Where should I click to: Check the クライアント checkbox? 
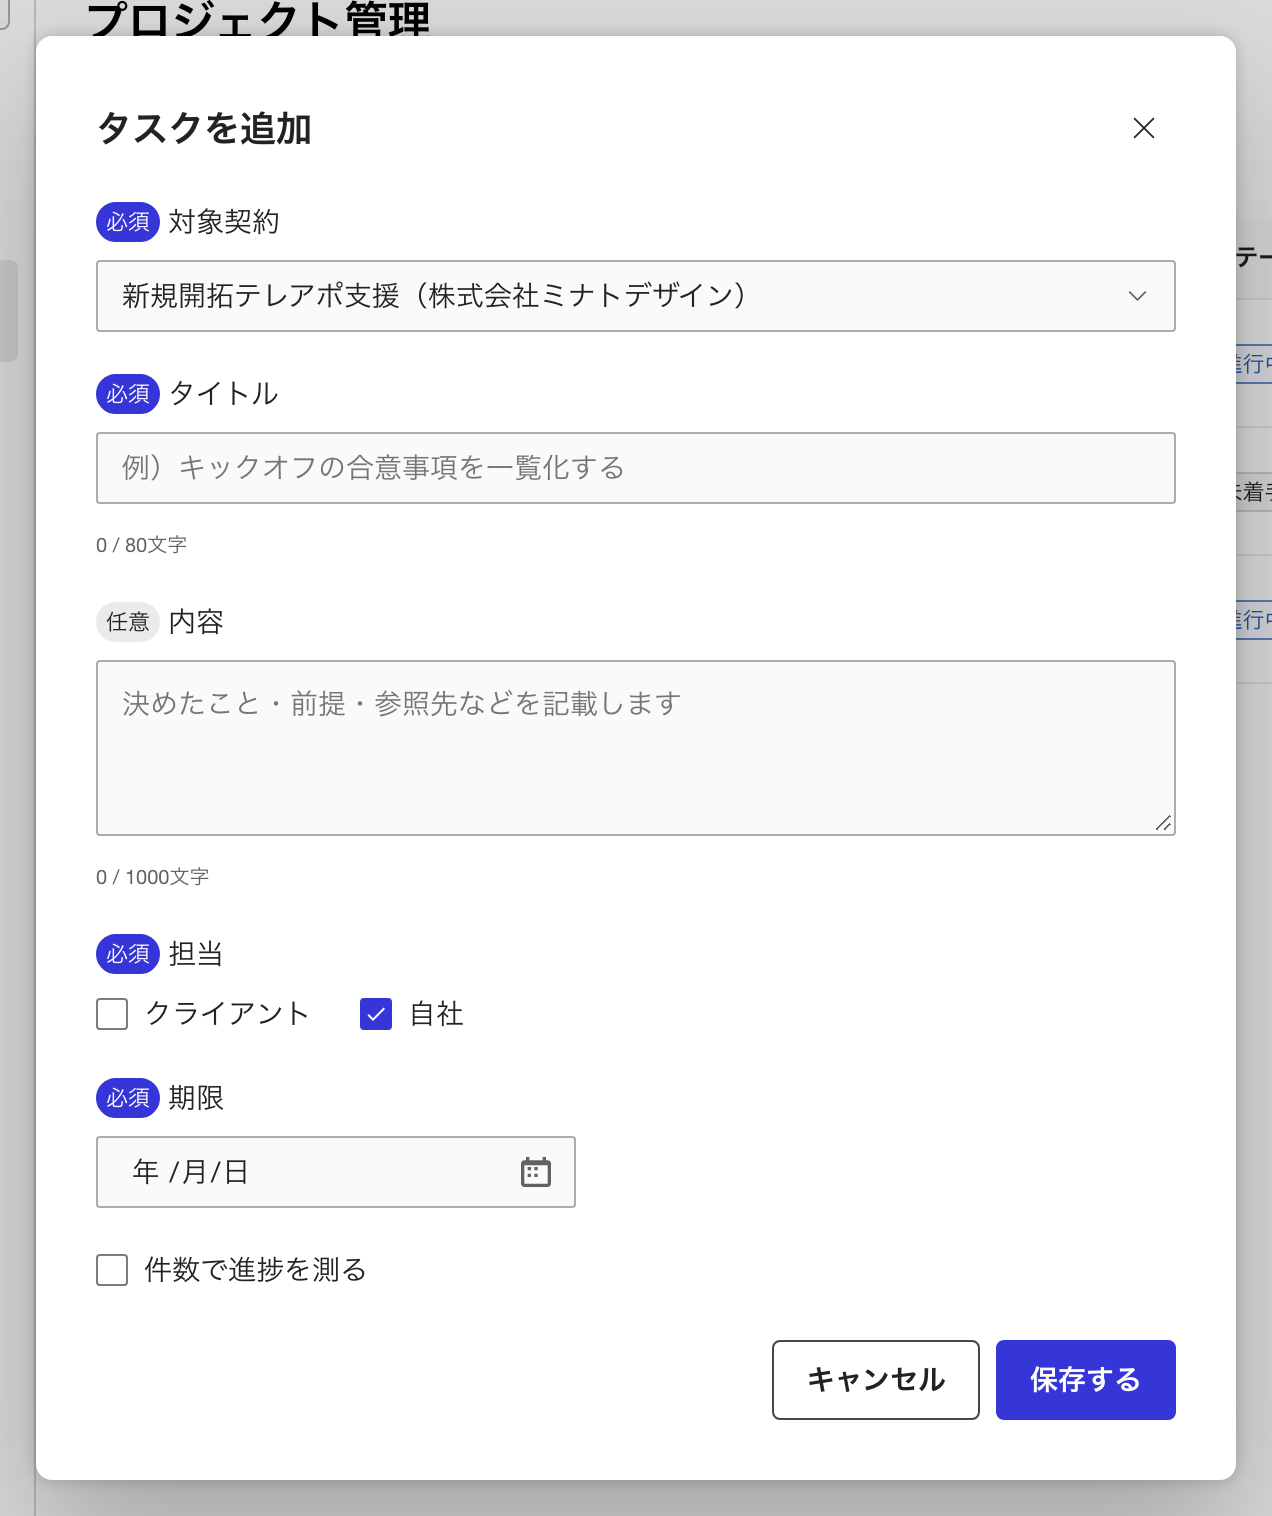[112, 1014]
